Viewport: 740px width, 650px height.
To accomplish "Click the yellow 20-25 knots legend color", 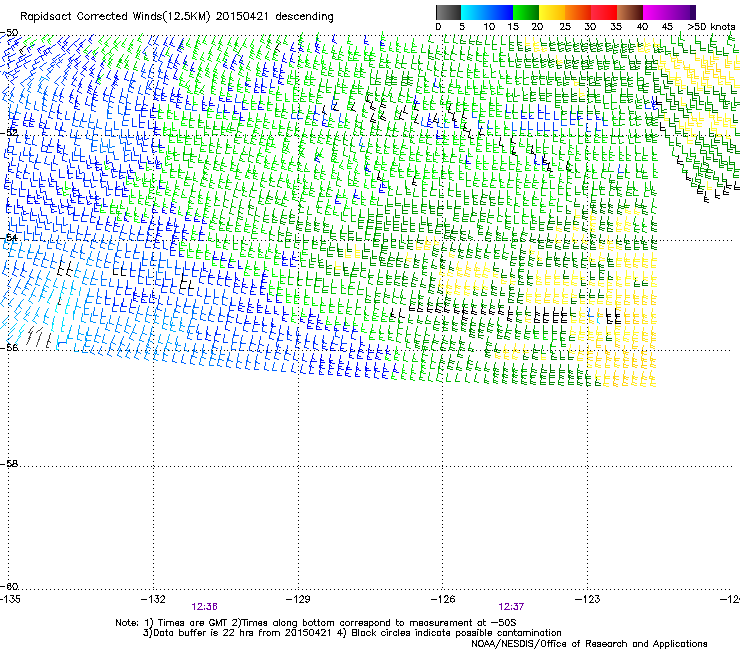I will point(552,12).
